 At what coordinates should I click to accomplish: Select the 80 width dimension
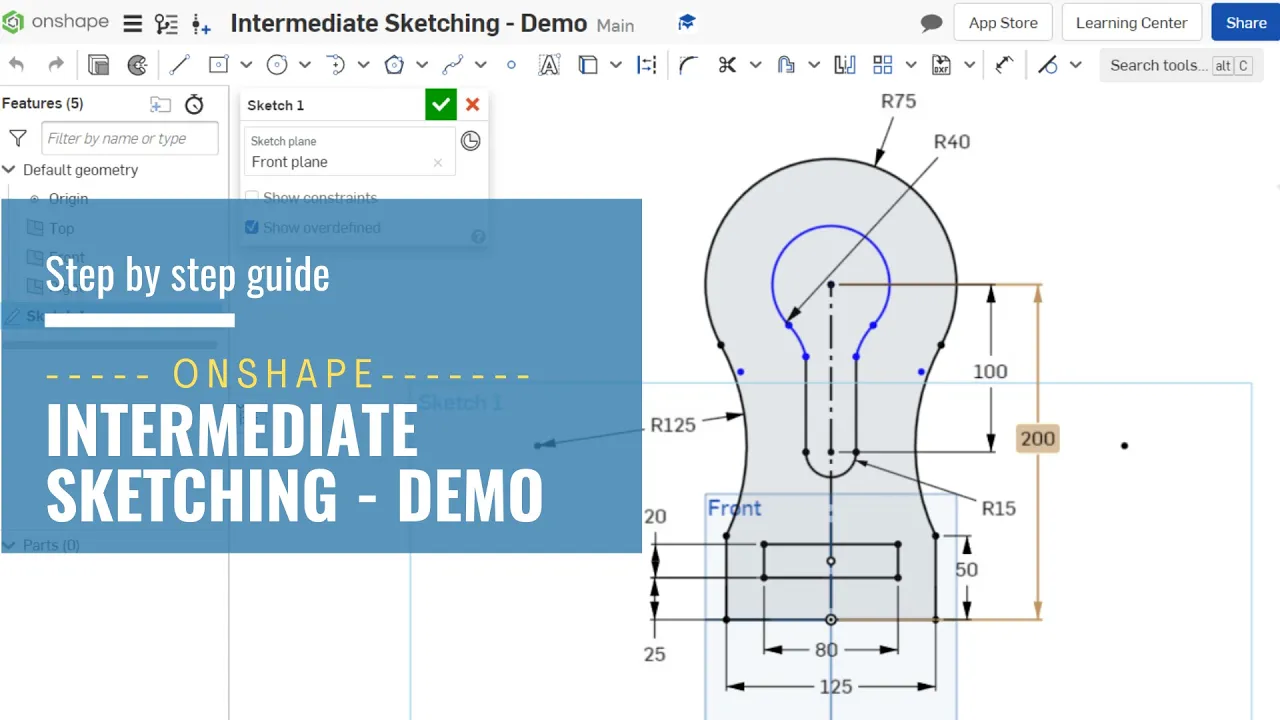tap(826, 650)
